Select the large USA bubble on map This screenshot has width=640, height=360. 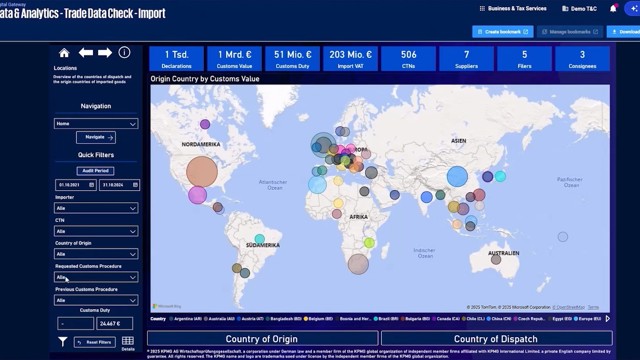(202, 171)
